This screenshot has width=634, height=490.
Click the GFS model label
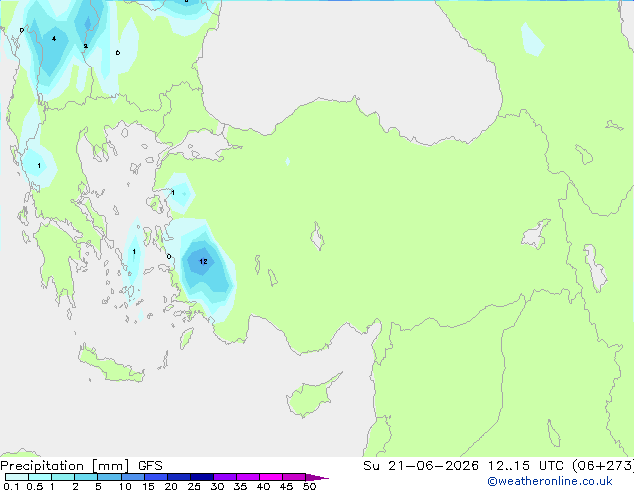pyautogui.click(x=150, y=466)
